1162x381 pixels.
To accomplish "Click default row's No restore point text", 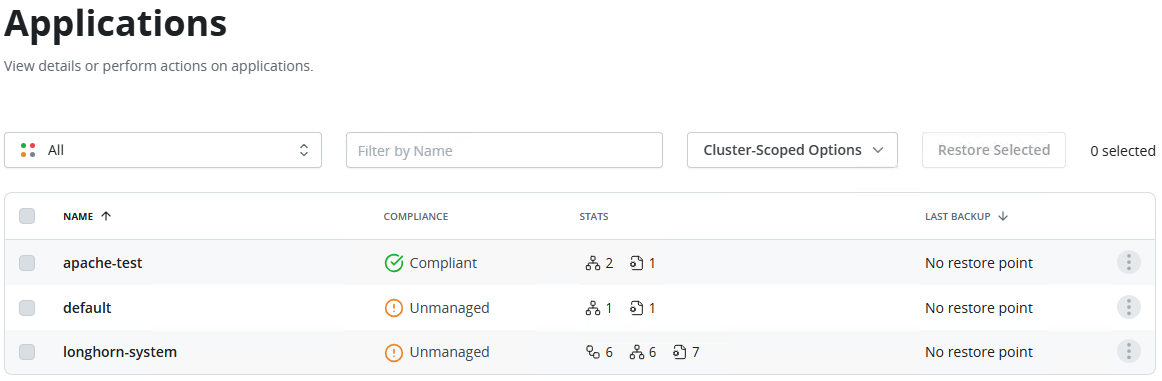I will coord(978,308).
